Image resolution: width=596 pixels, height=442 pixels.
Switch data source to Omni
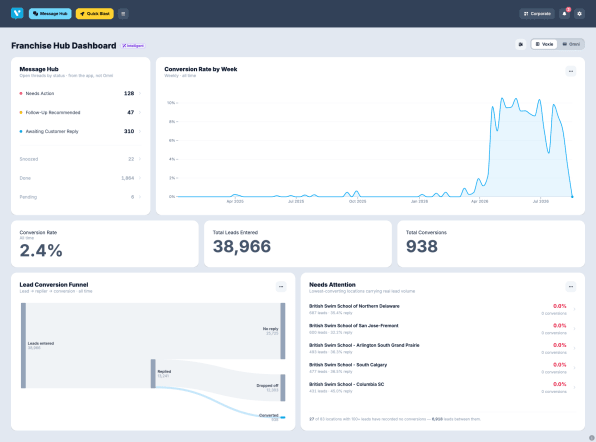571,44
